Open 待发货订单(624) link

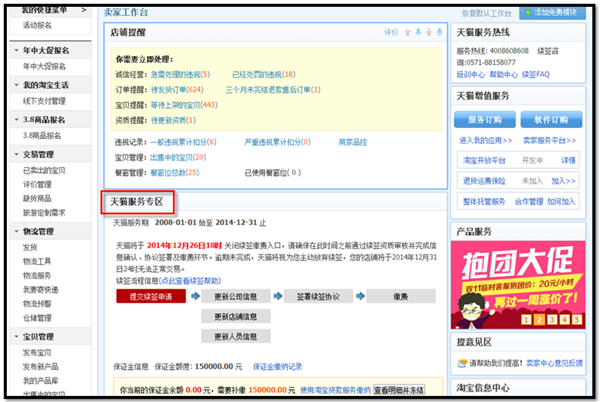177,90
